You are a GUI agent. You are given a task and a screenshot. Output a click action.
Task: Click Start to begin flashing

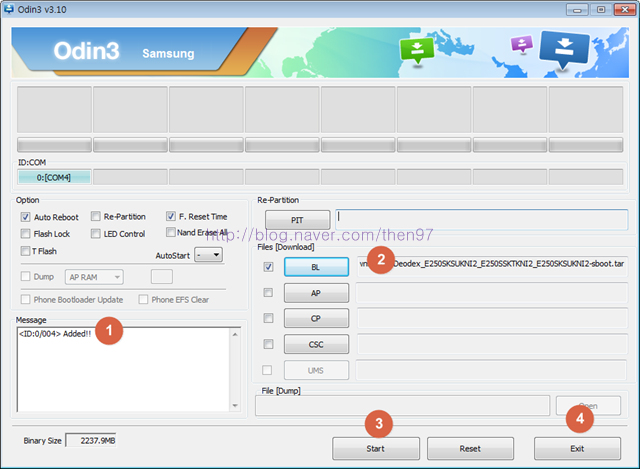376,449
